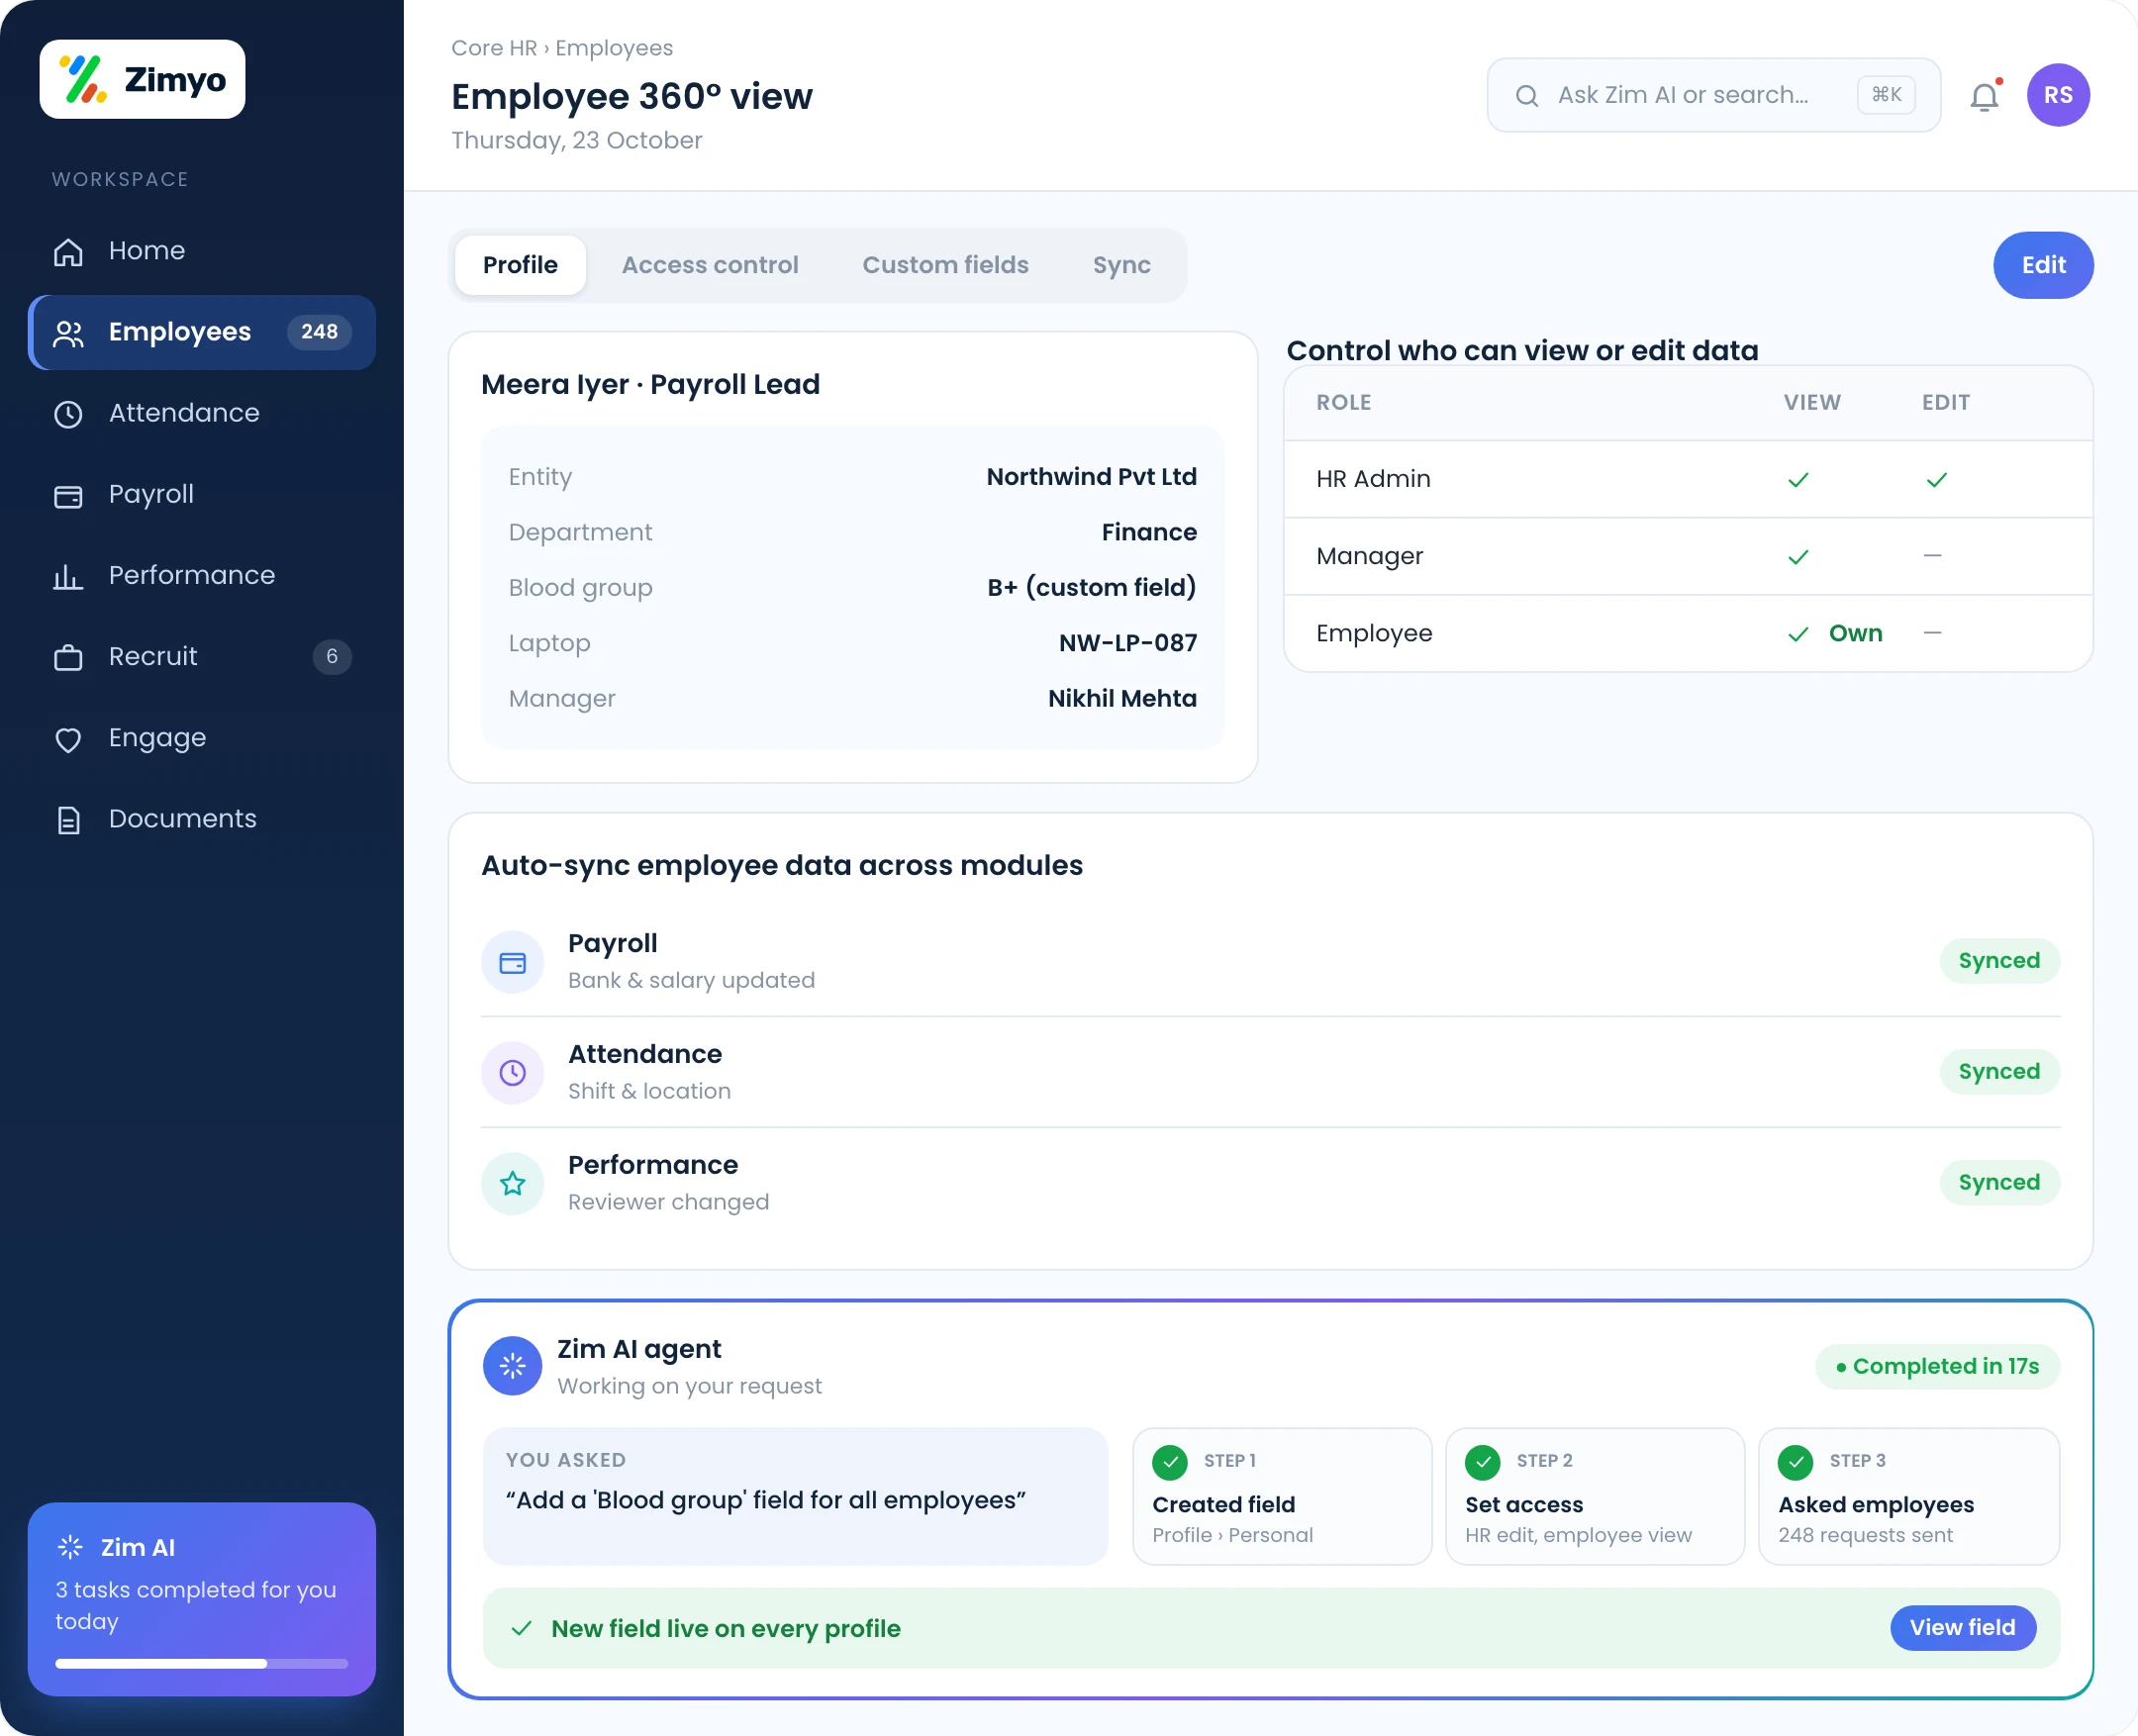The image size is (2138, 1736).
Task: Click the Recruit briefcase icon
Action: pyautogui.click(x=68, y=658)
